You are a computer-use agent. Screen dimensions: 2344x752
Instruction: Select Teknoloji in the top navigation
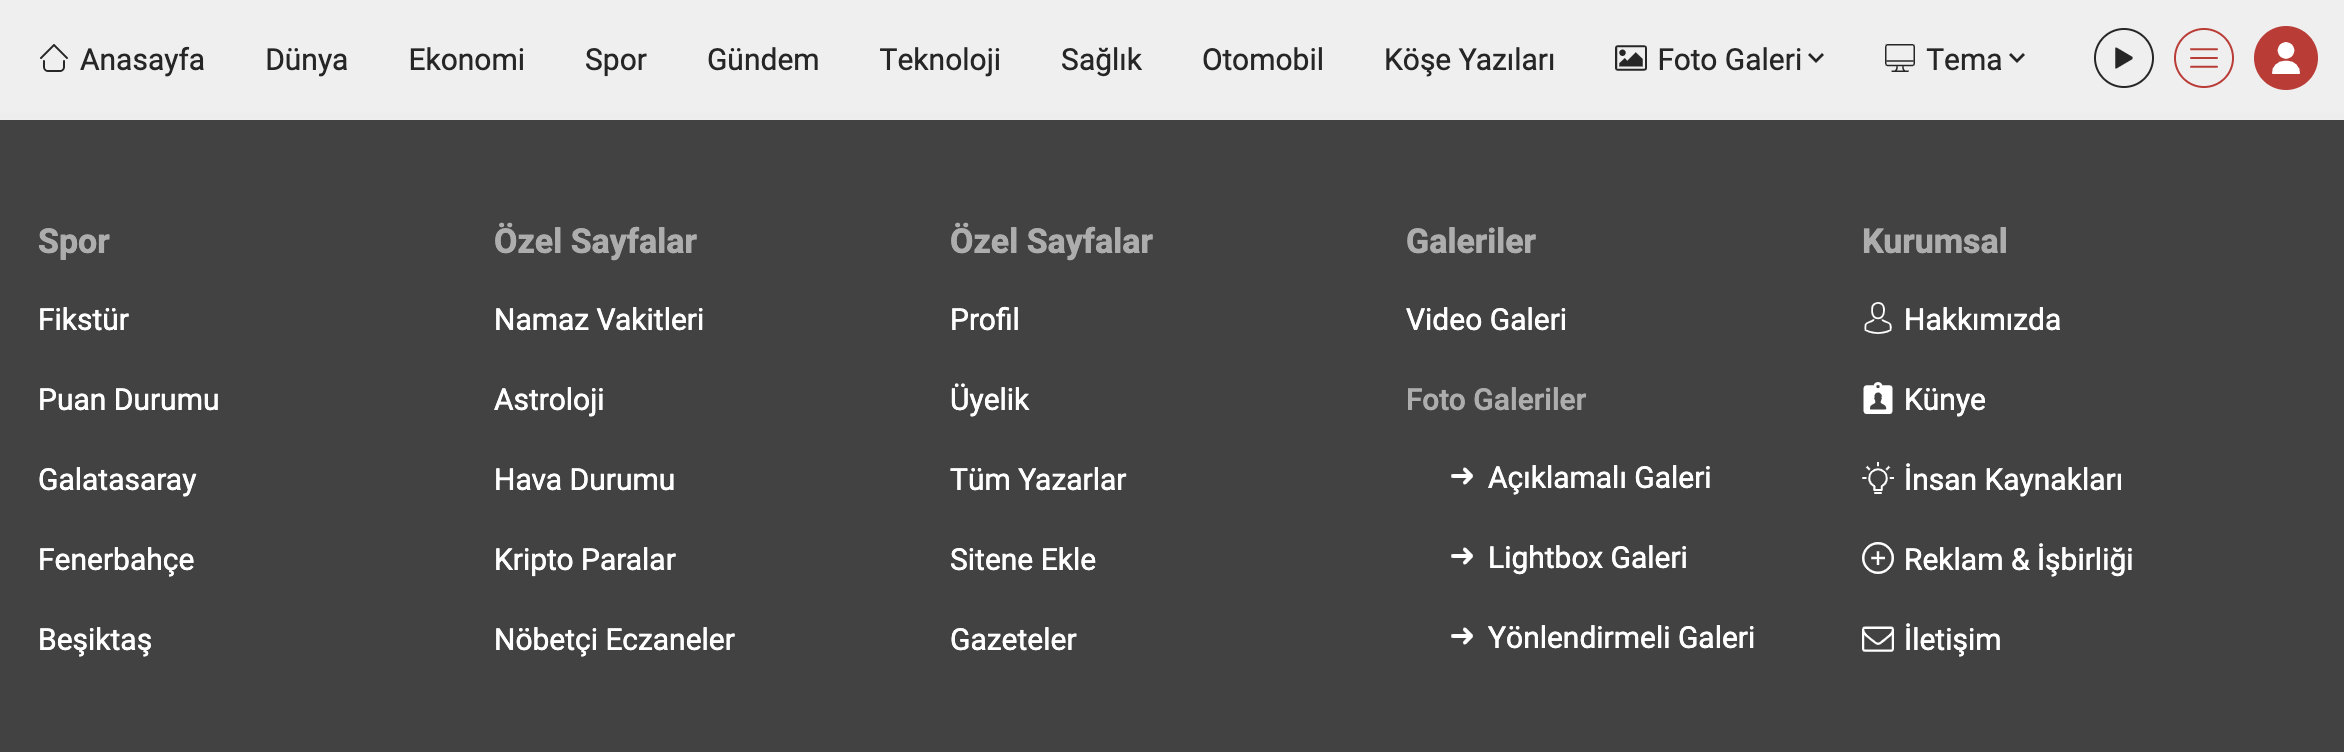(939, 60)
